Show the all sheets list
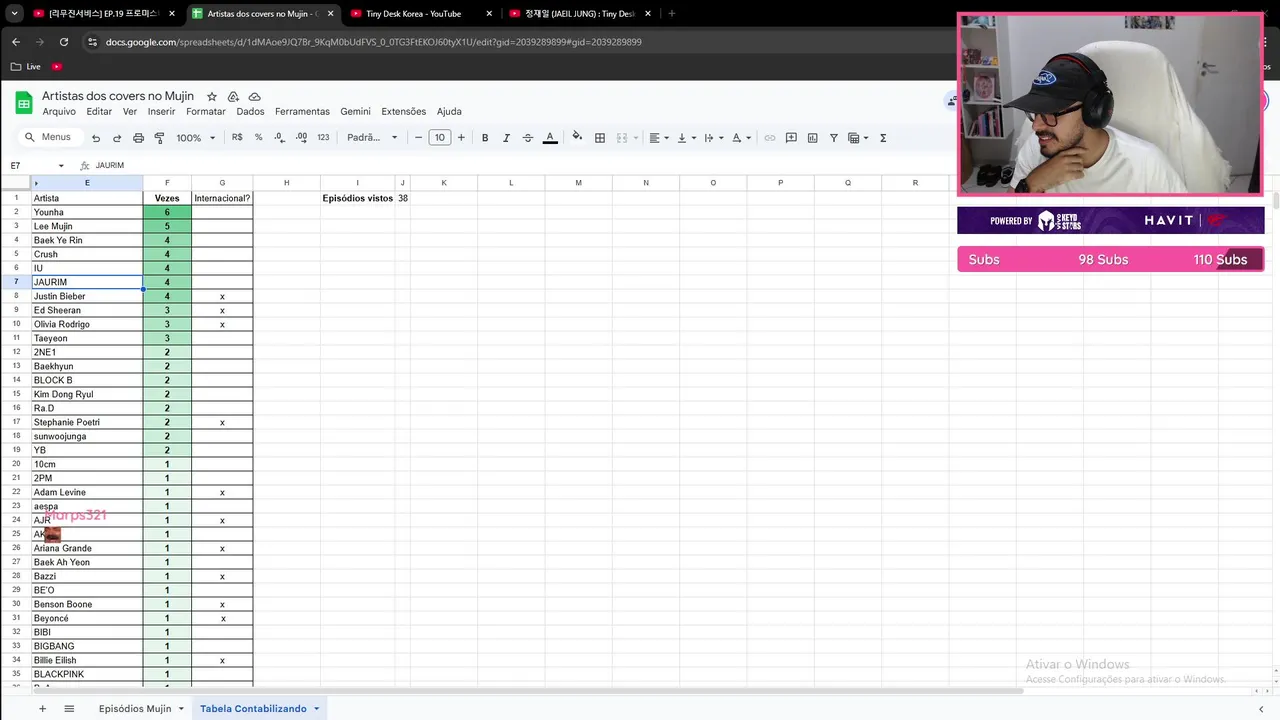Viewport: 1280px width, 720px height. pyautogui.click(x=69, y=708)
